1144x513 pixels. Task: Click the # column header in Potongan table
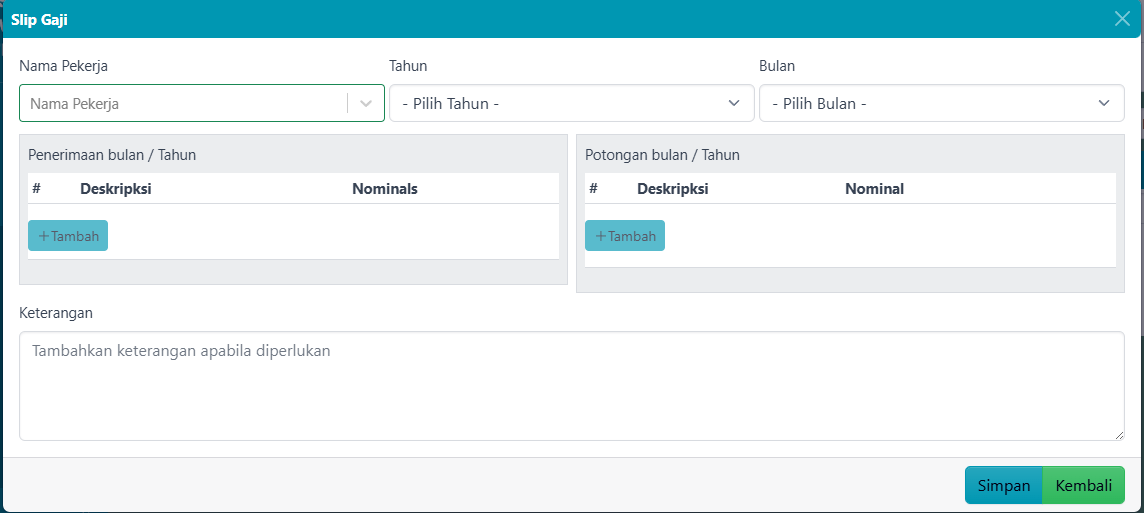(593, 188)
